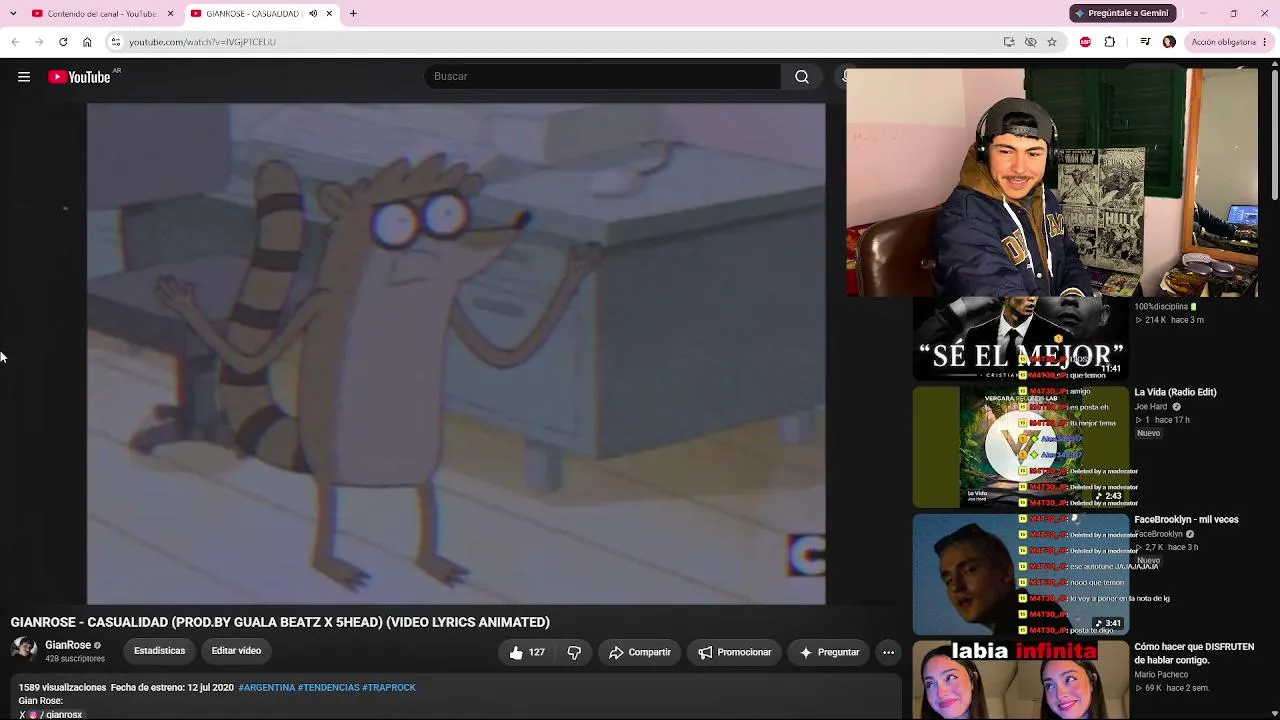Bookmark this page with the star icon
Image resolution: width=1280 pixels, height=720 pixels.
click(x=1052, y=42)
